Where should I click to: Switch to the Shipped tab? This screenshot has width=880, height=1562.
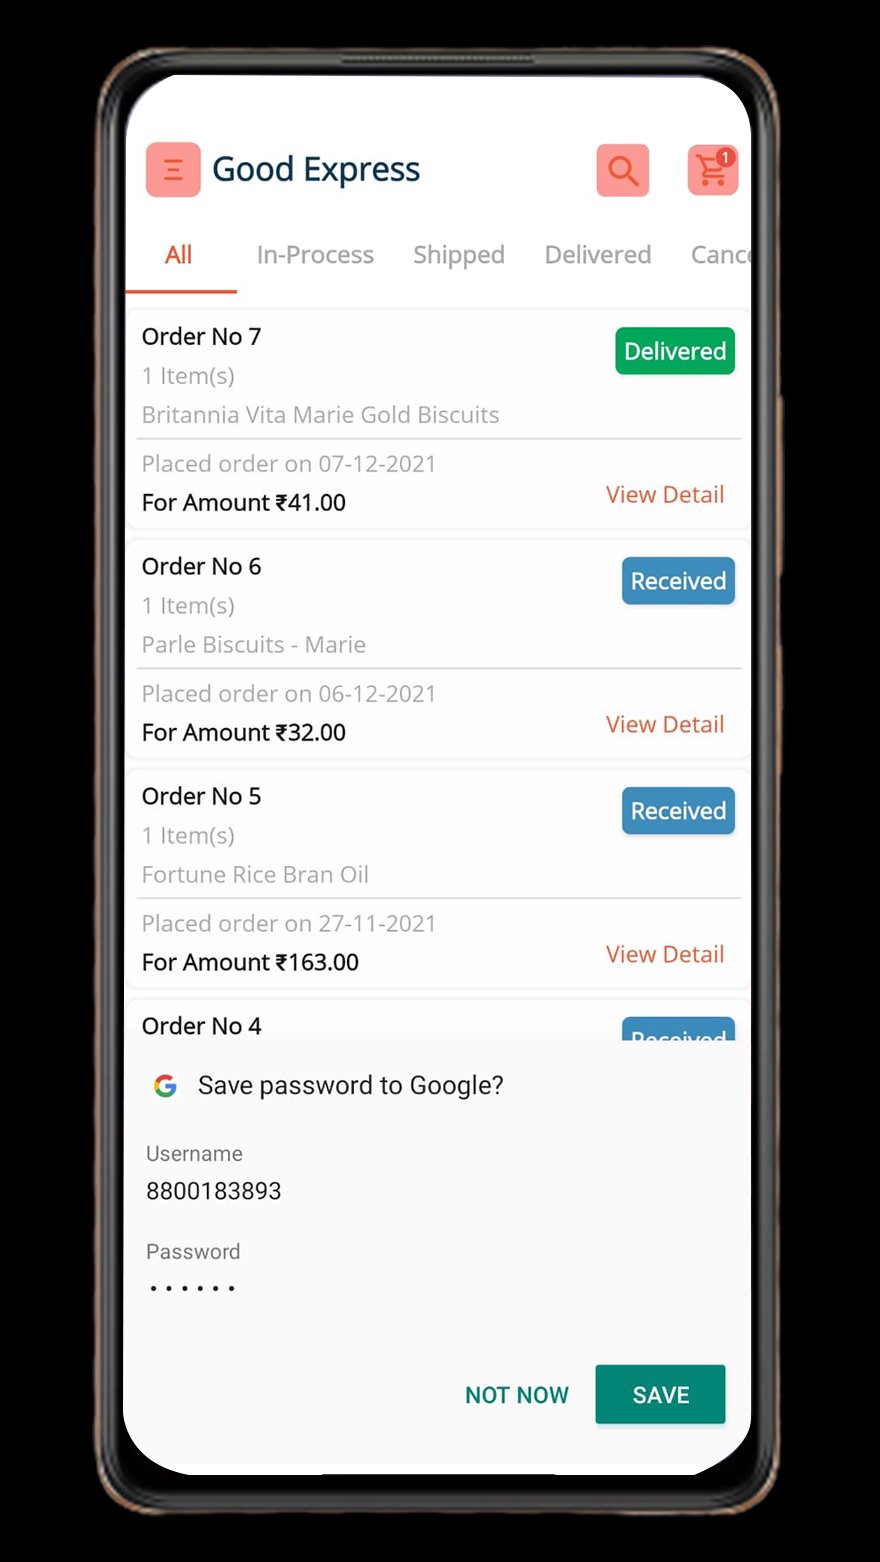coord(459,255)
